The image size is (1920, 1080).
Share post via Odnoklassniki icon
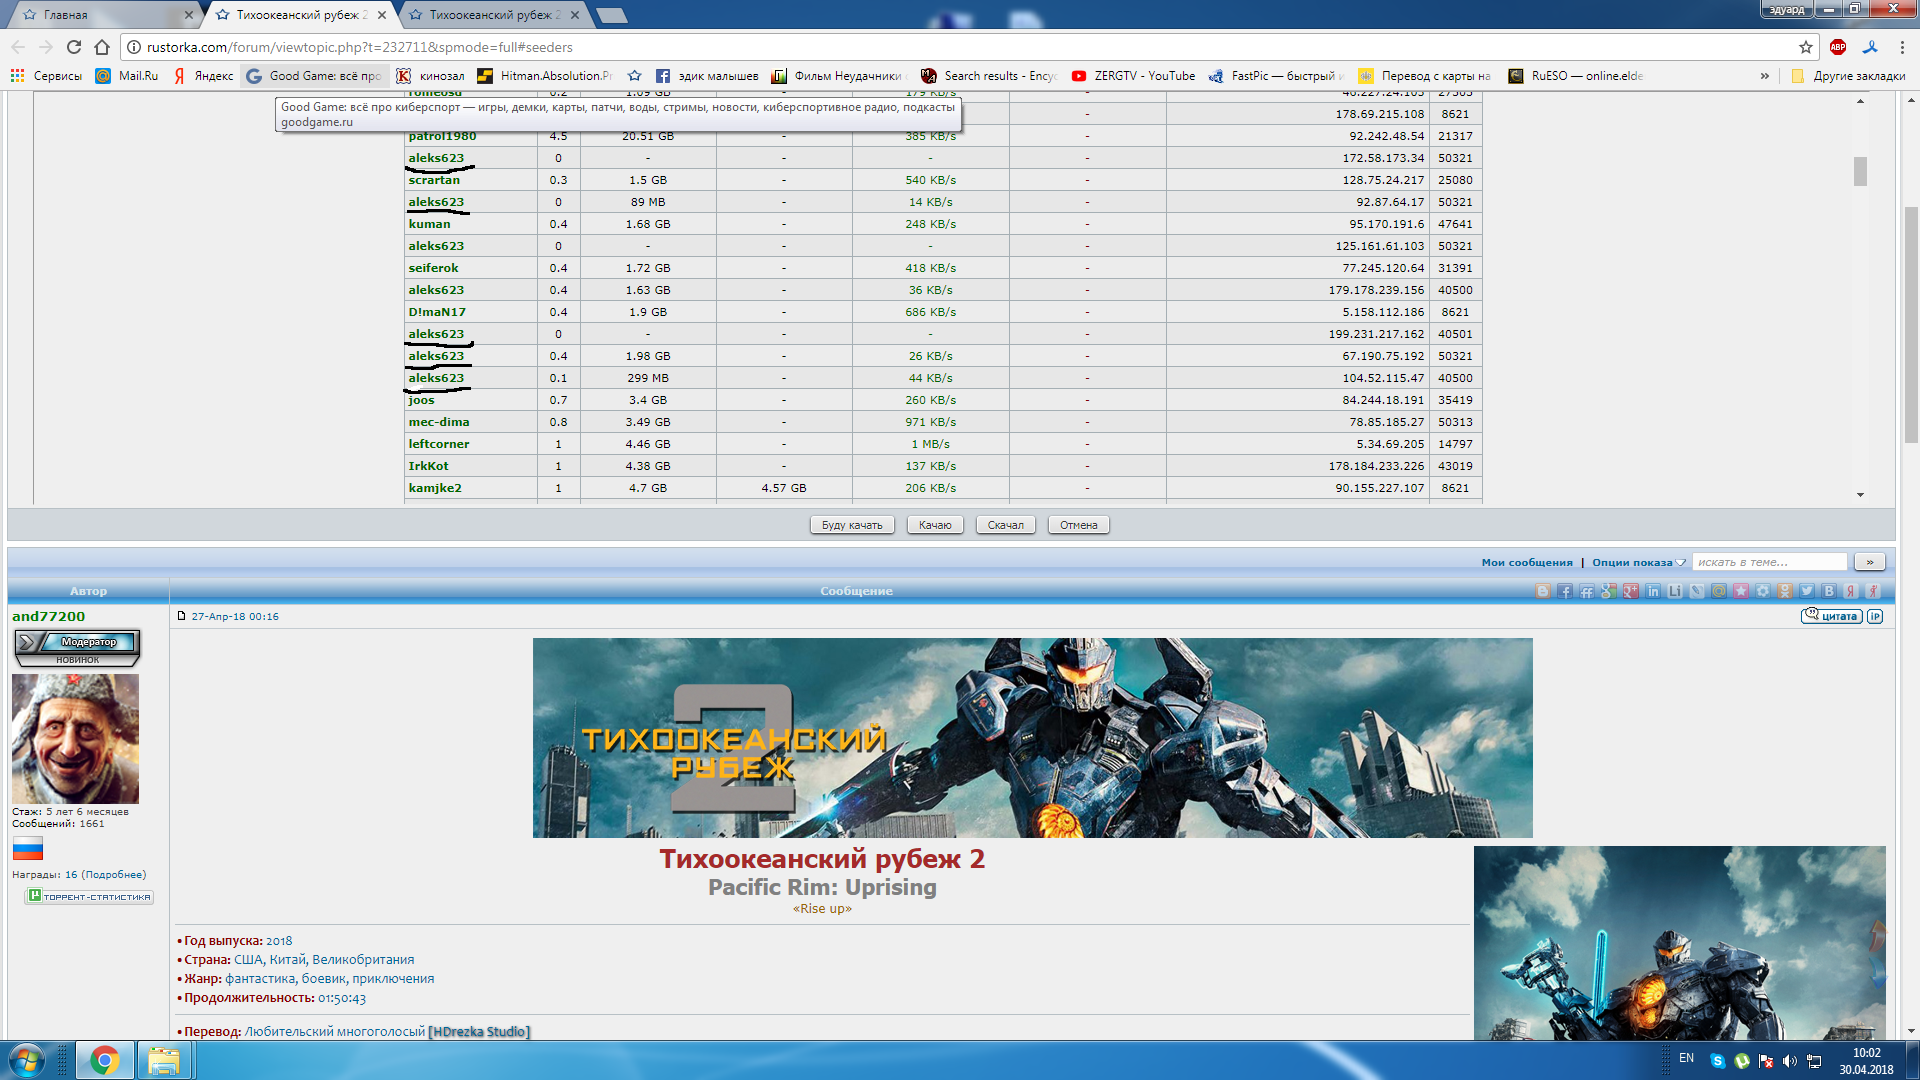(1785, 591)
